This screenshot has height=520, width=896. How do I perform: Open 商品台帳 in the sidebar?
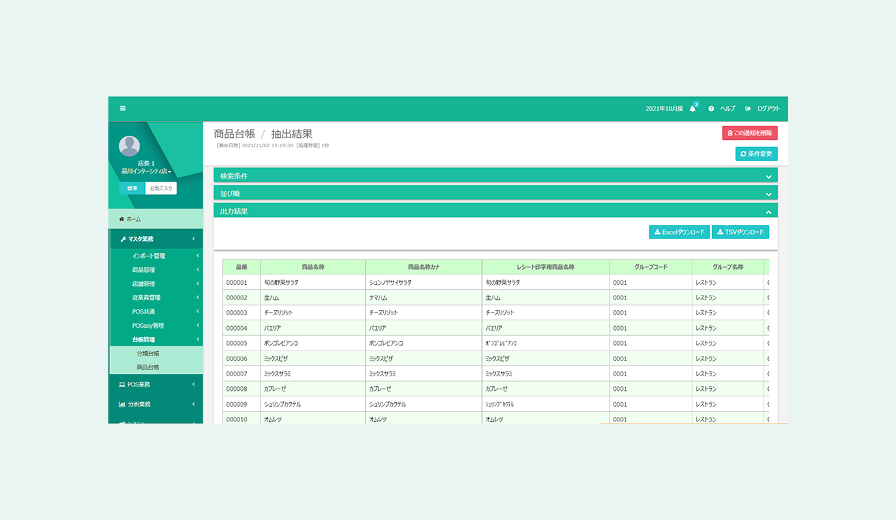[148, 368]
